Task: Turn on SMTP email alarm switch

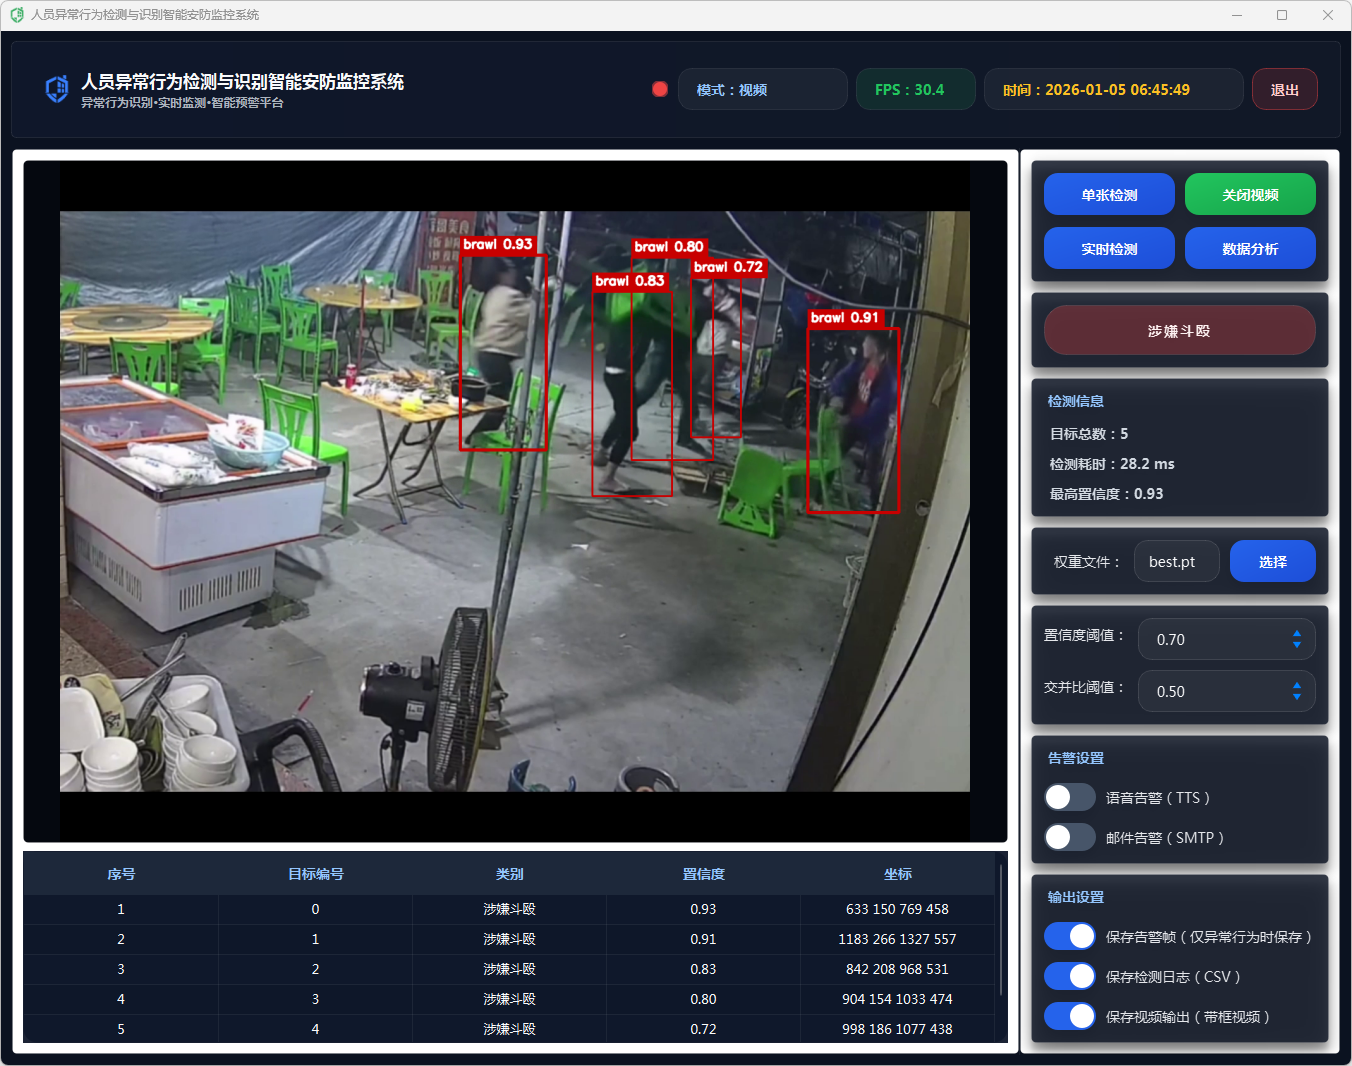Action: point(1070,837)
